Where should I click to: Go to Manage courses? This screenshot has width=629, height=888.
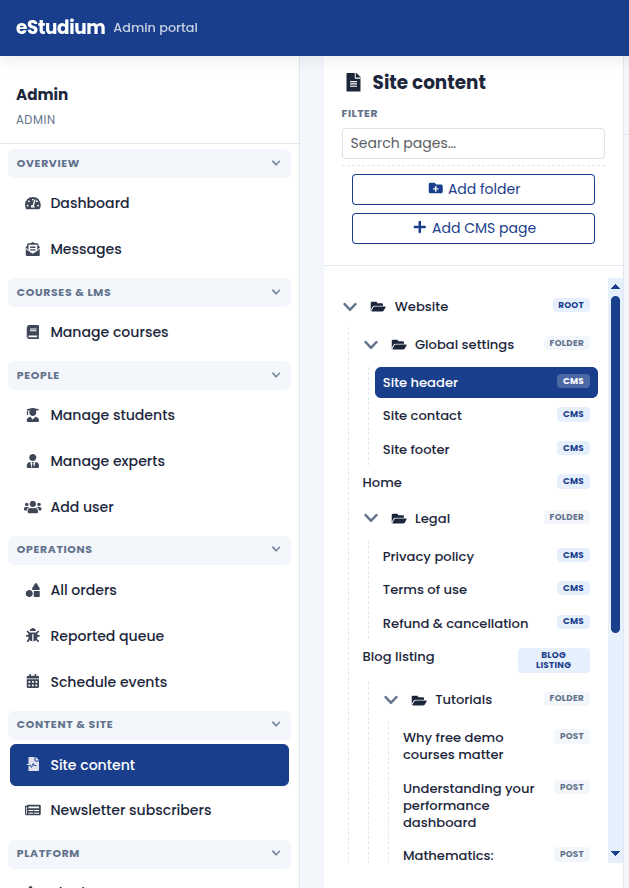pos(149,332)
